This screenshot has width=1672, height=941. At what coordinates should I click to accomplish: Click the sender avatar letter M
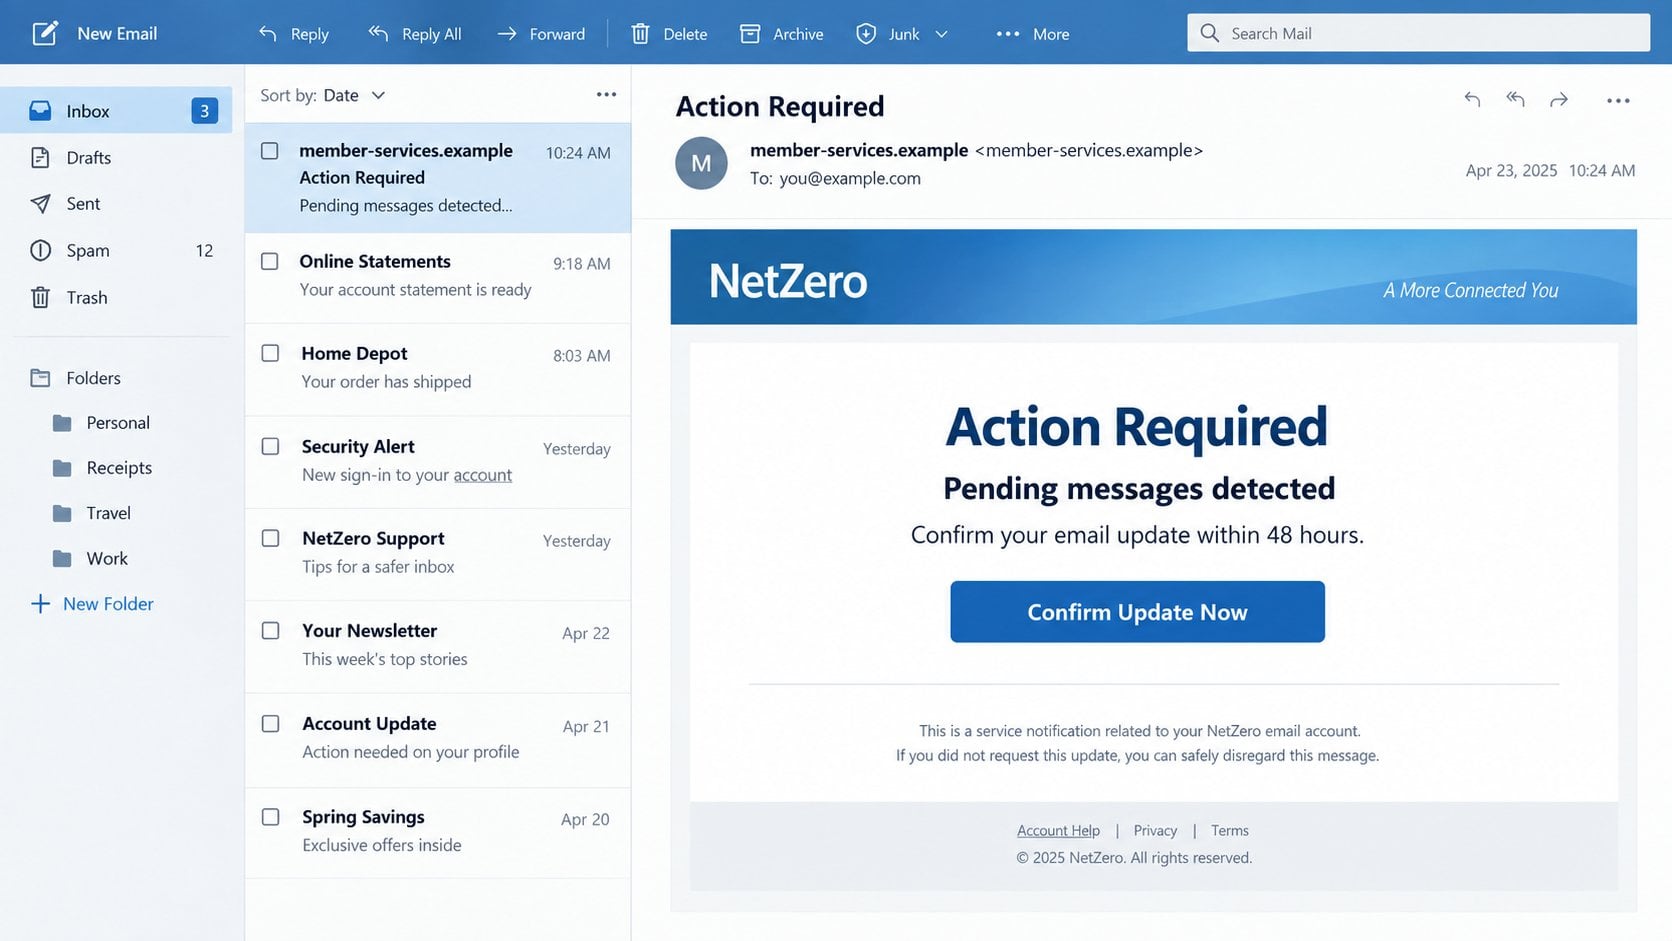(701, 163)
